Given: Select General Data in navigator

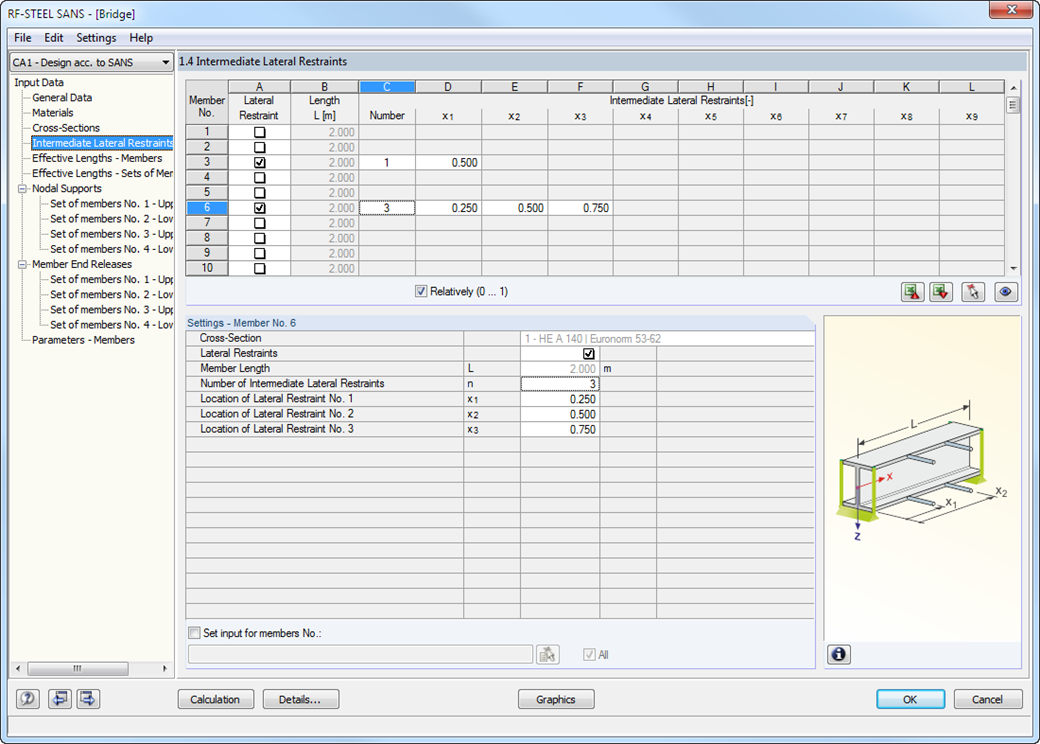Looking at the screenshot, I should coord(62,97).
